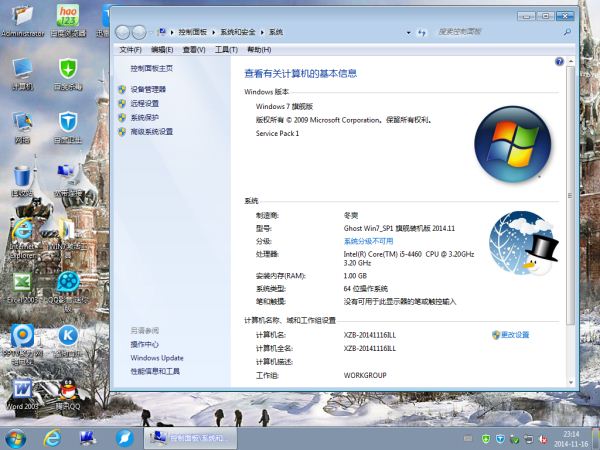The image size is (600, 450).
Task: Open the Windows Update link
Action: point(157,358)
